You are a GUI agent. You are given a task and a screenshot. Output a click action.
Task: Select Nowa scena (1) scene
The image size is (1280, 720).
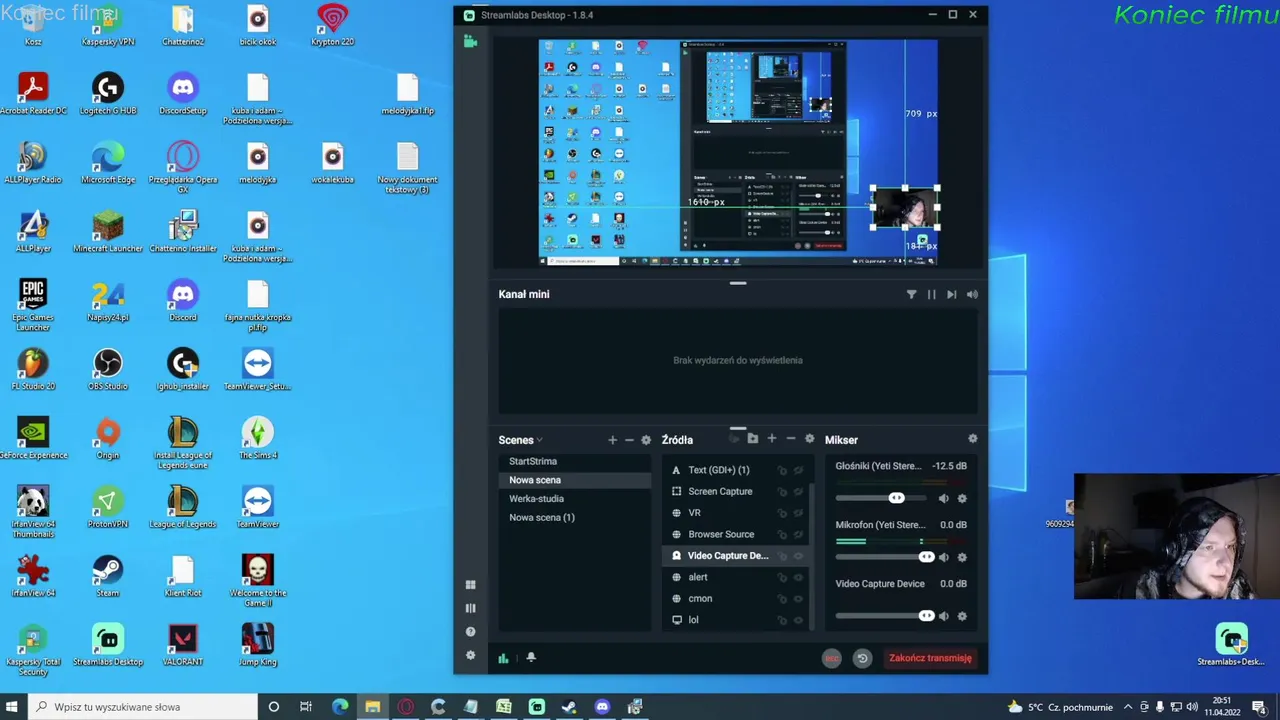(575, 518)
